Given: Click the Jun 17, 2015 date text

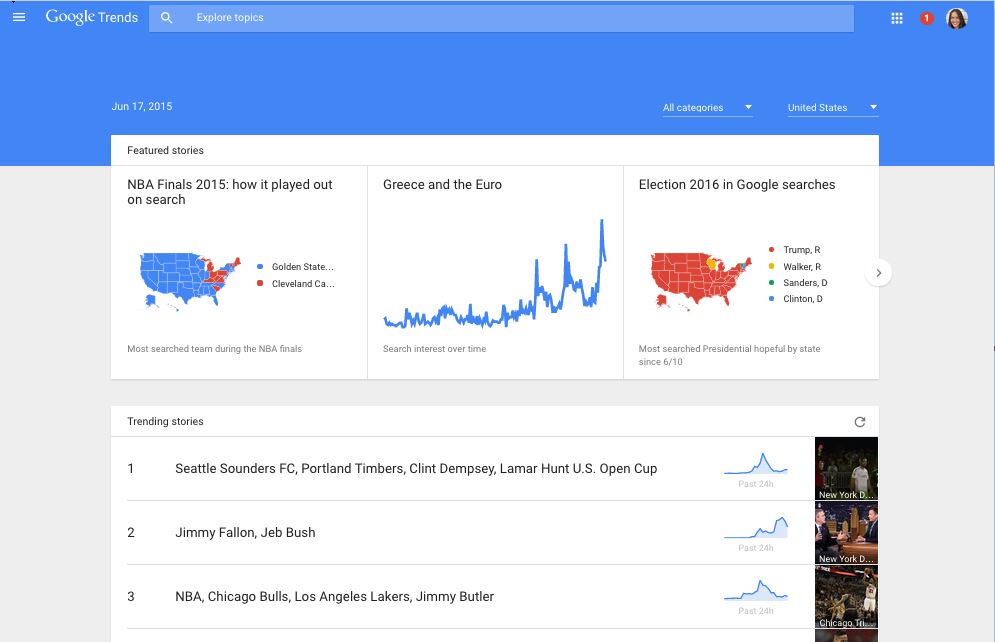Looking at the screenshot, I should (142, 107).
